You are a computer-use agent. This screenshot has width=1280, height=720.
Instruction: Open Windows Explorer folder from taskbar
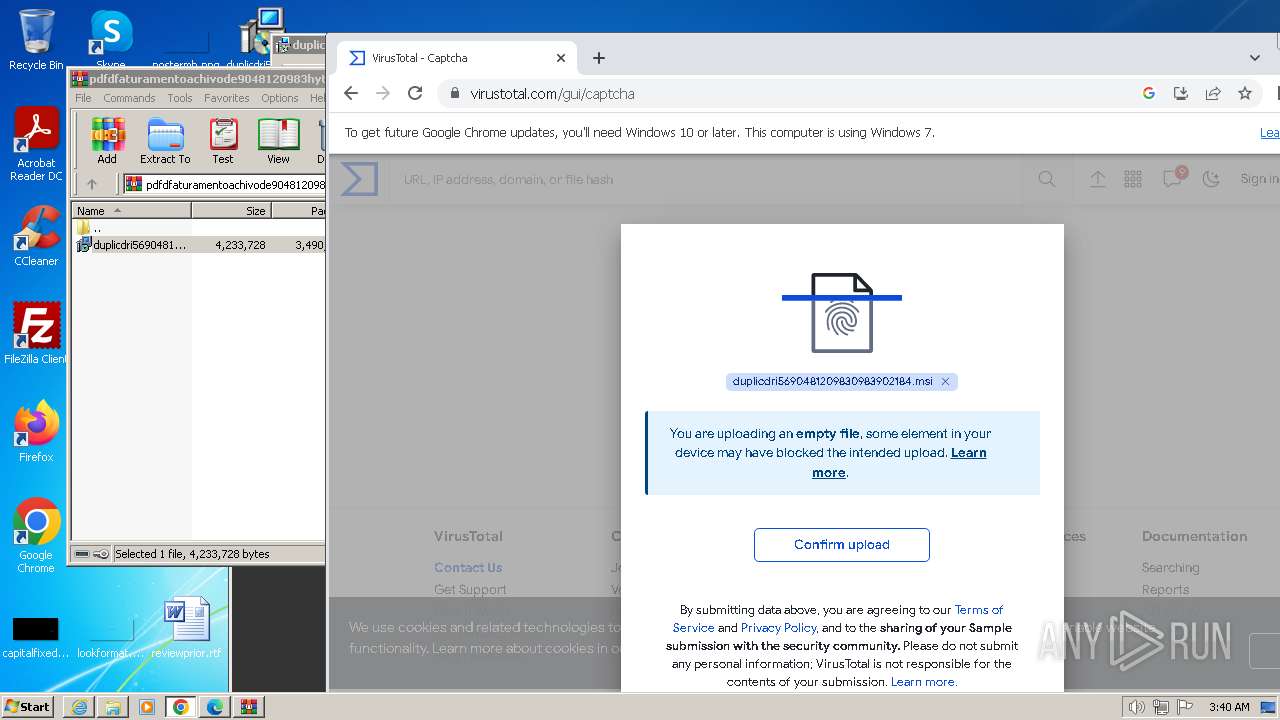[113, 707]
